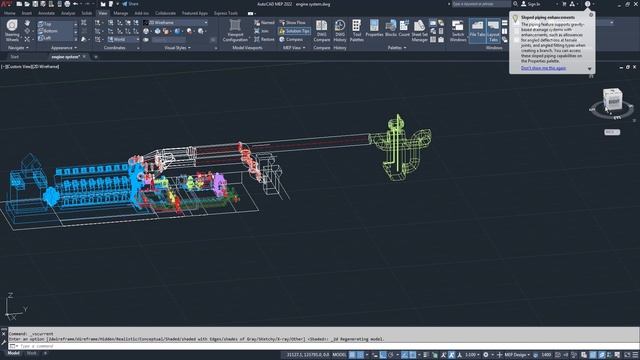Open the World coordinate system dropdown
This screenshot has height=360, width=640.
tap(123, 39)
